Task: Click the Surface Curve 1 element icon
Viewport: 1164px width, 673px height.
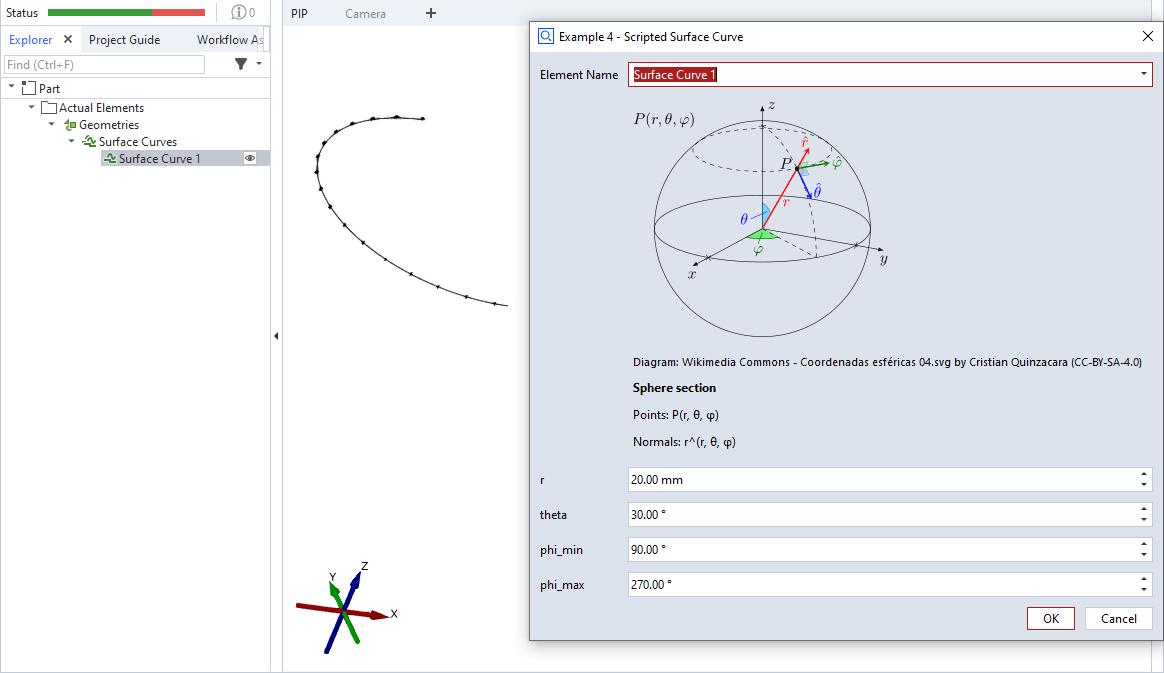Action: pyautogui.click(x=109, y=158)
